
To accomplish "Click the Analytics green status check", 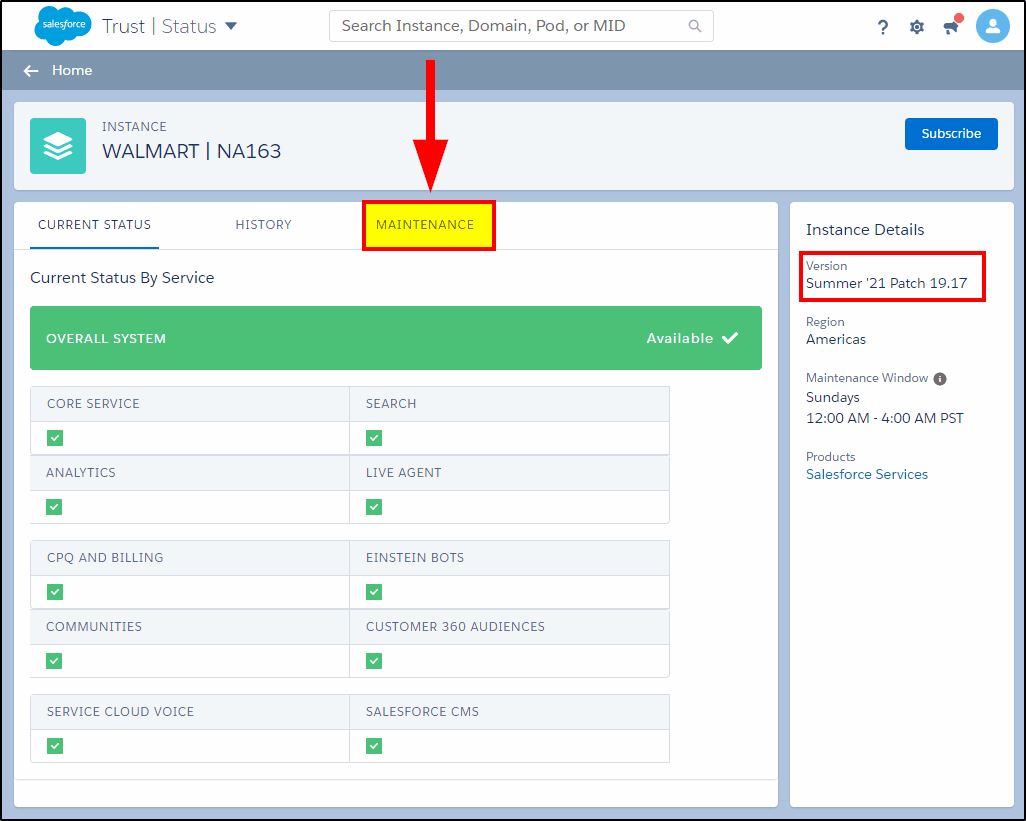I will tap(54, 507).
